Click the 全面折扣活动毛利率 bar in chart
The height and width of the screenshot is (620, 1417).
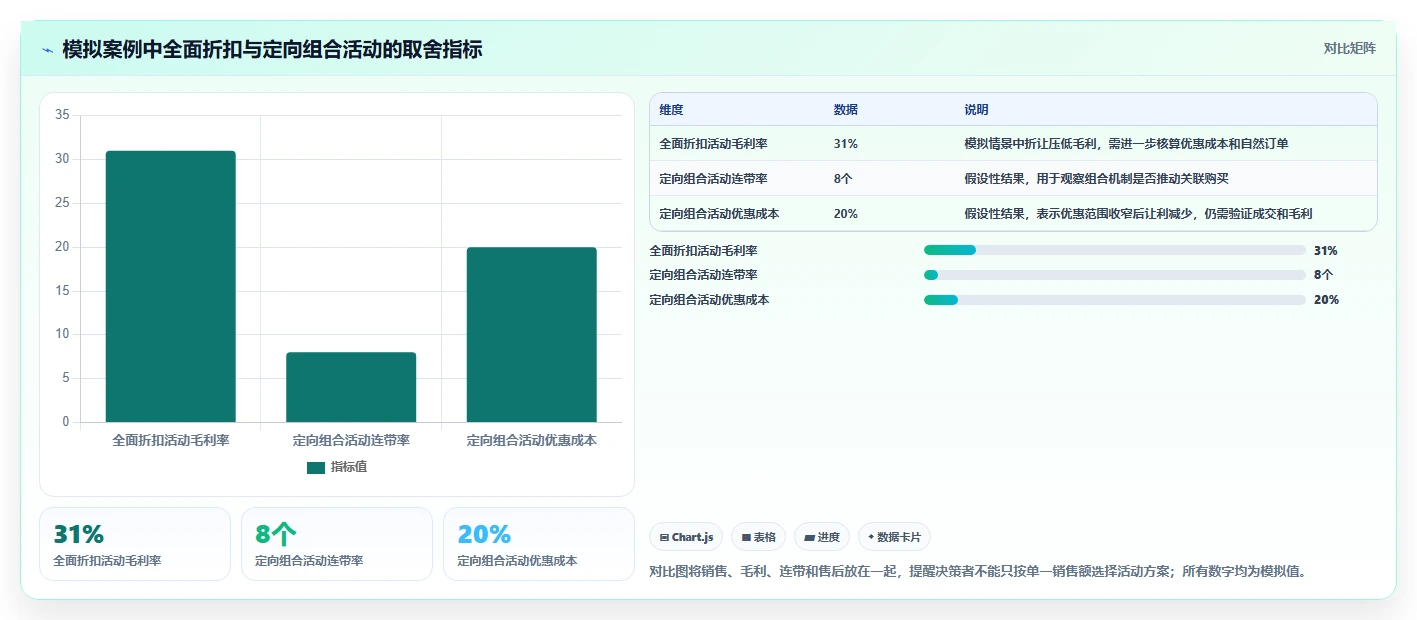[x=171, y=286]
